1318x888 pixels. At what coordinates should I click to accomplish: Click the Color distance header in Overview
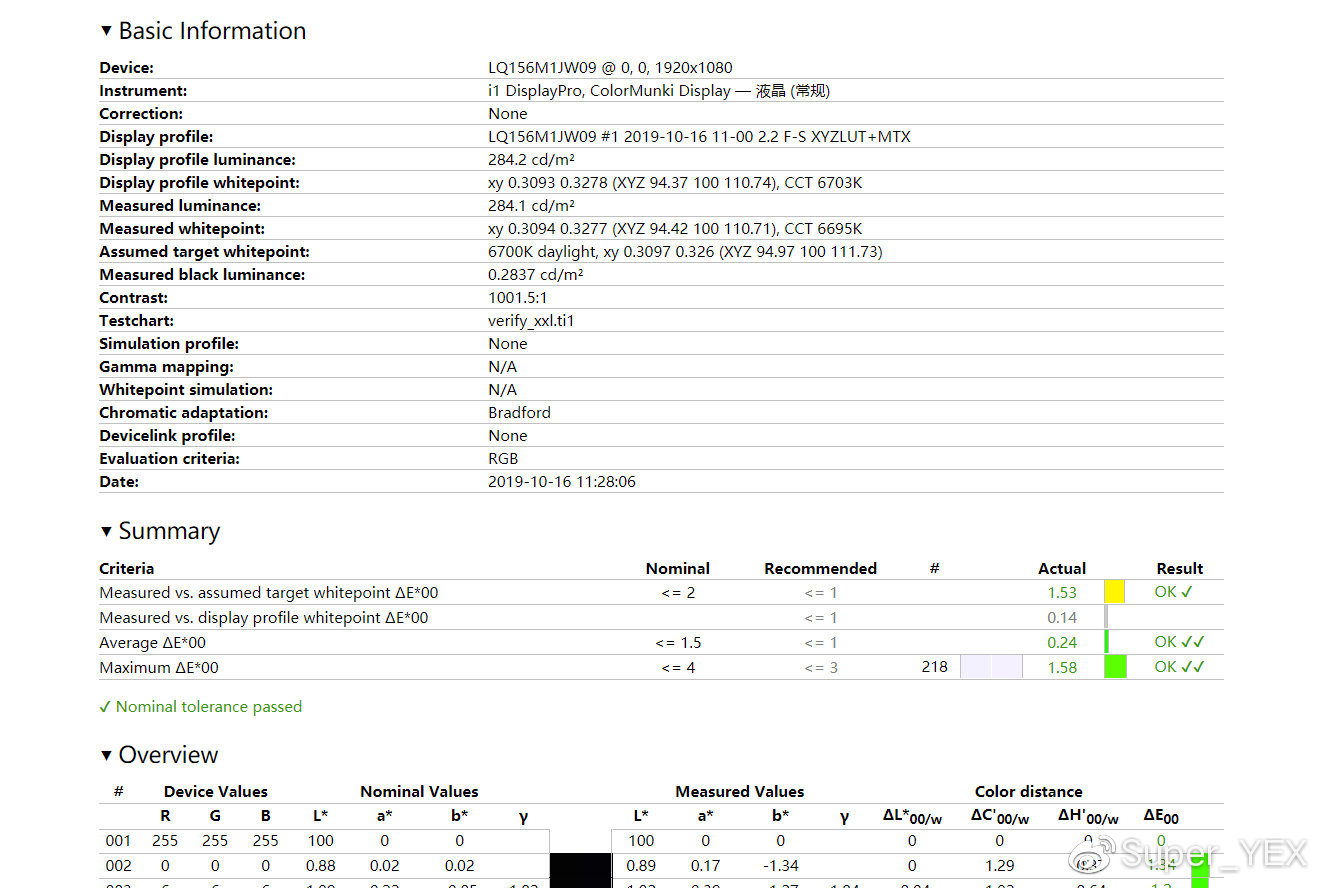point(1028,791)
